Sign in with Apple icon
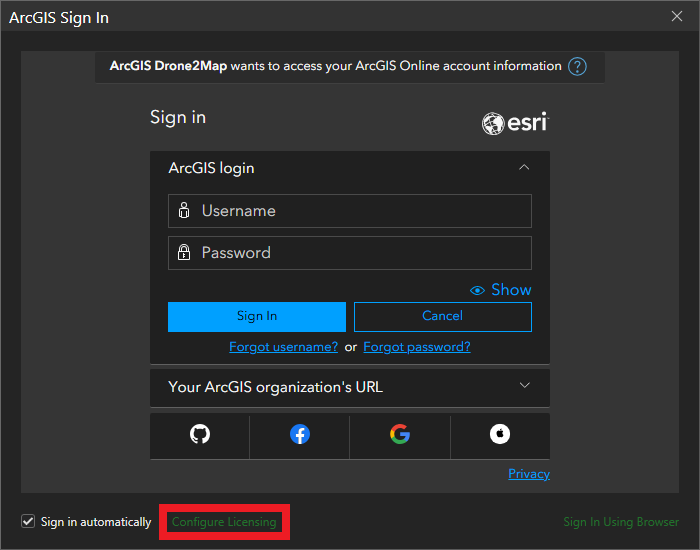 click(500, 434)
